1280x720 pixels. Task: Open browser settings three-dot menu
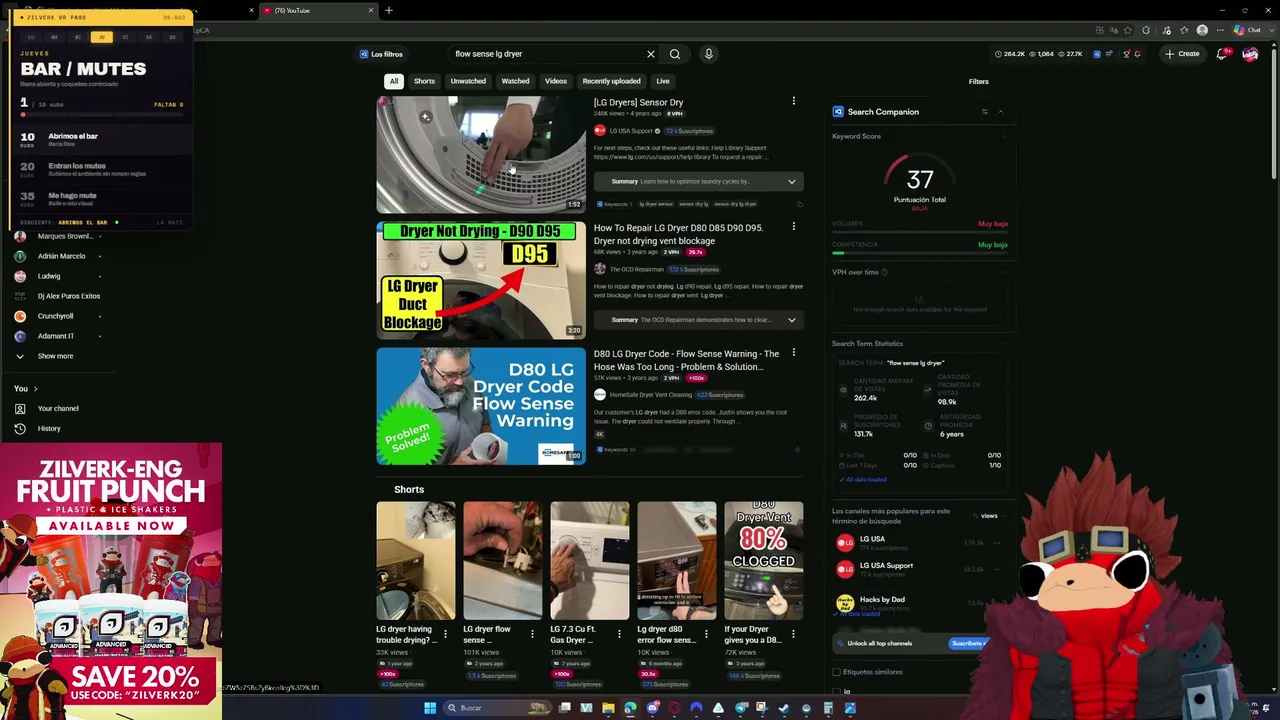click(x=1220, y=30)
